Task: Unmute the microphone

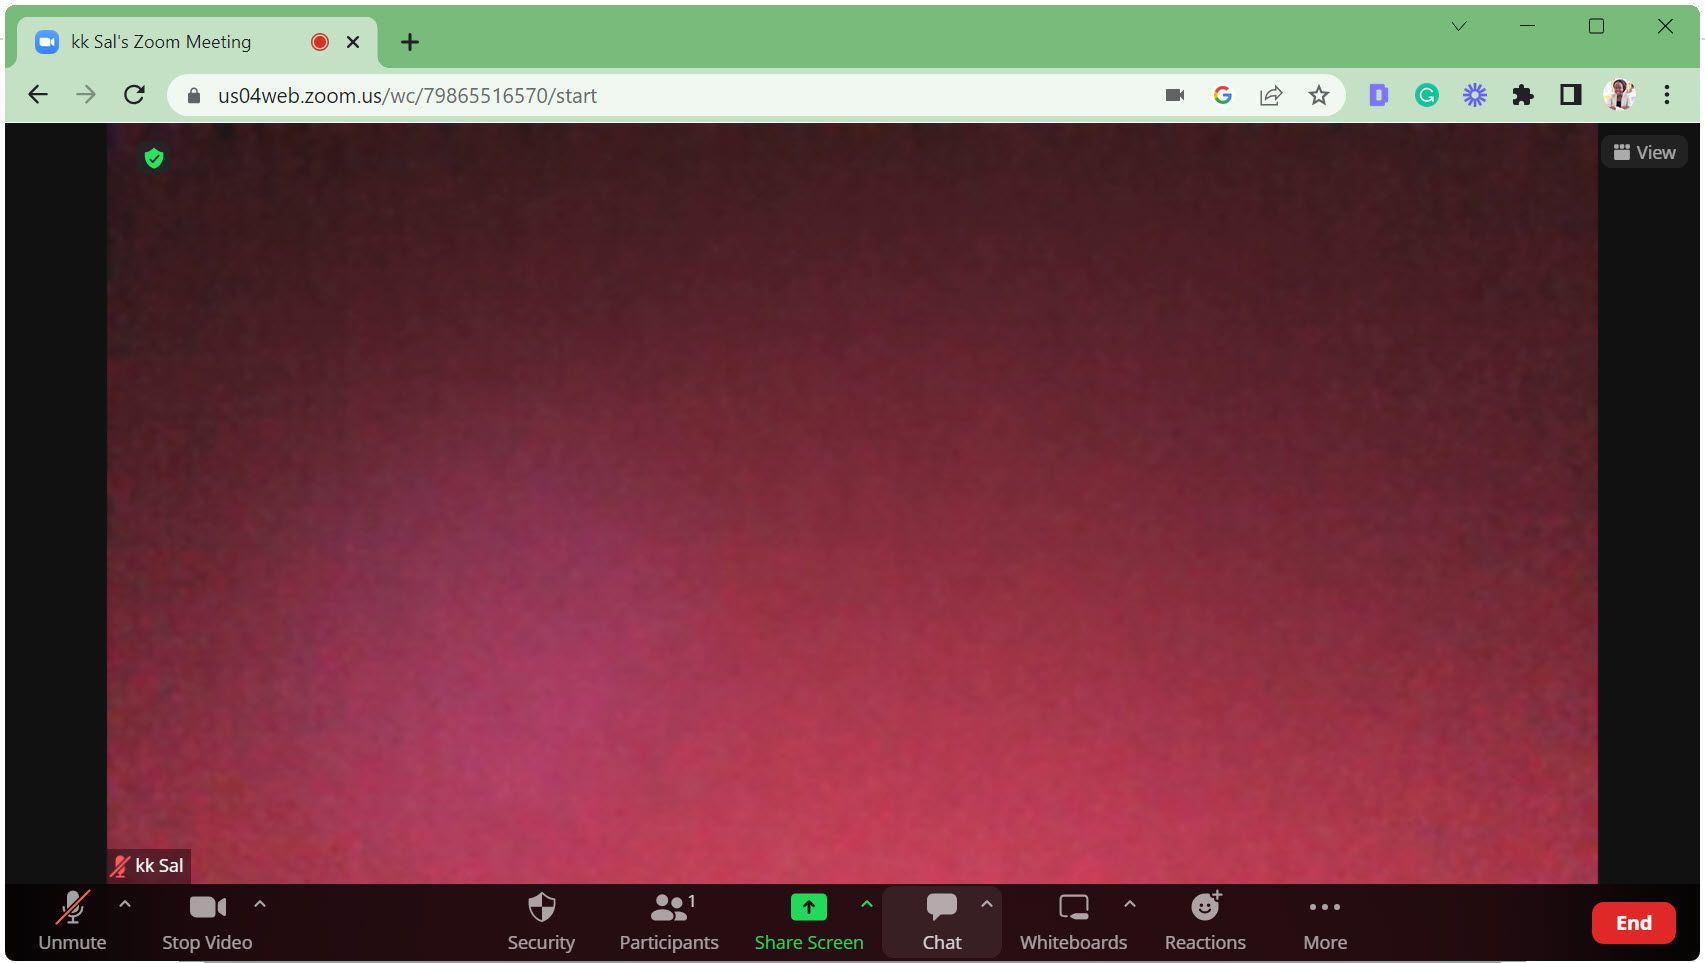Action: (72, 920)
